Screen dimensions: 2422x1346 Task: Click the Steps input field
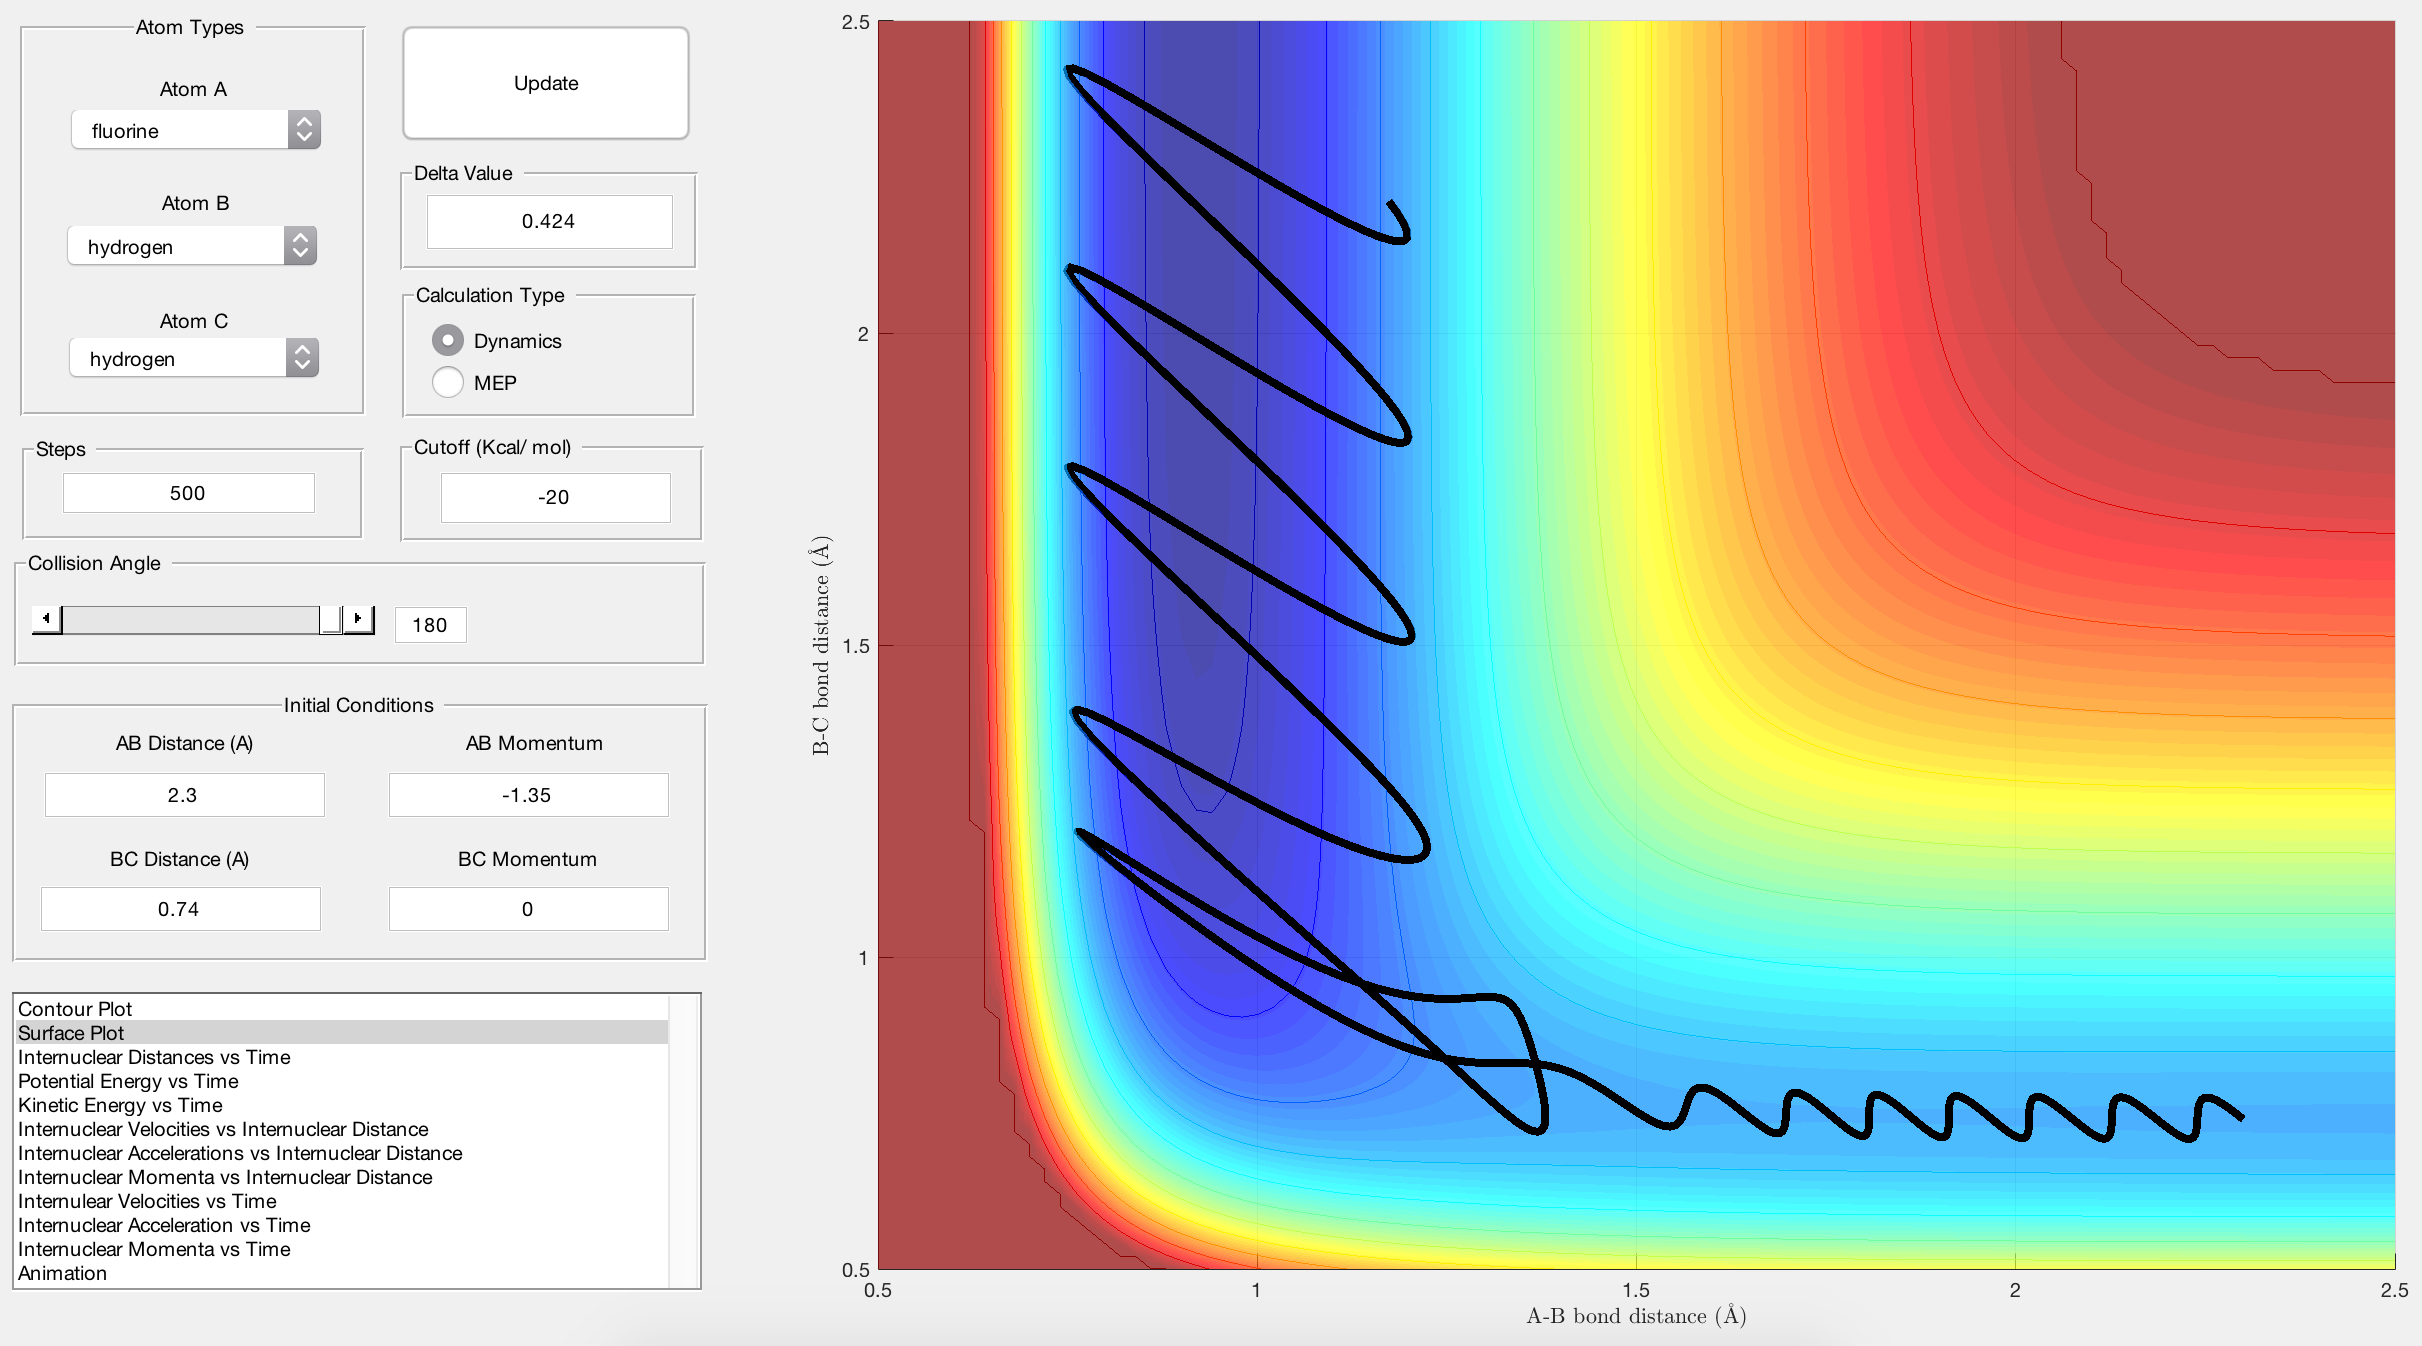click(x=188, y=493)
